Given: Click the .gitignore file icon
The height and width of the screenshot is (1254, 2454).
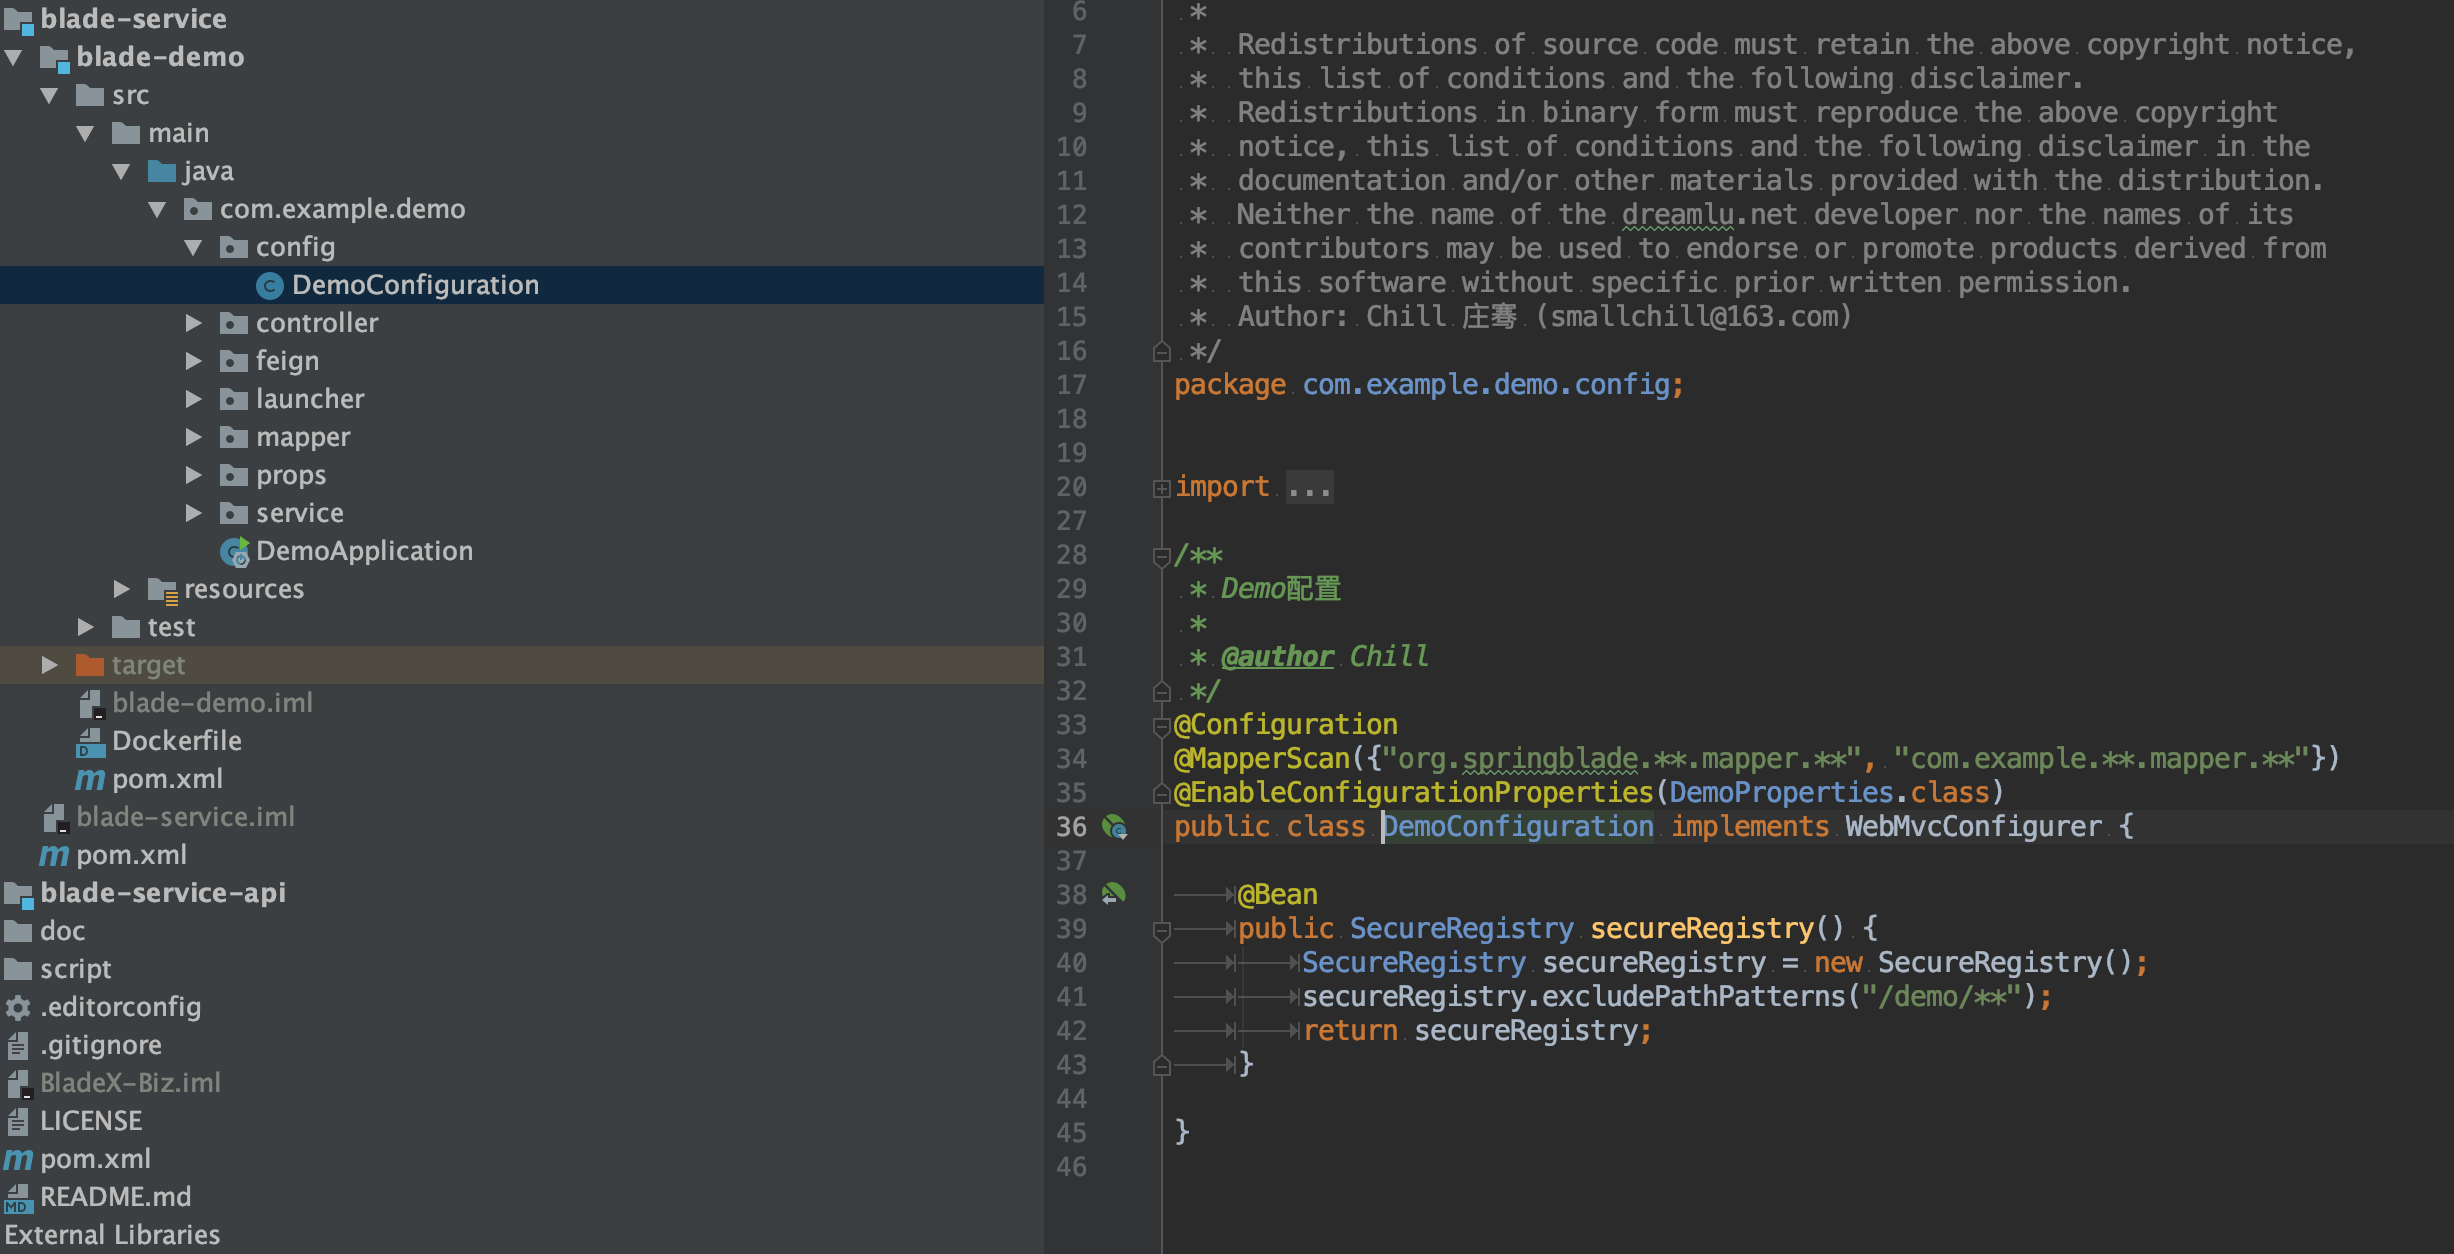Looking at the screenshot, I should click(18, 1046).
